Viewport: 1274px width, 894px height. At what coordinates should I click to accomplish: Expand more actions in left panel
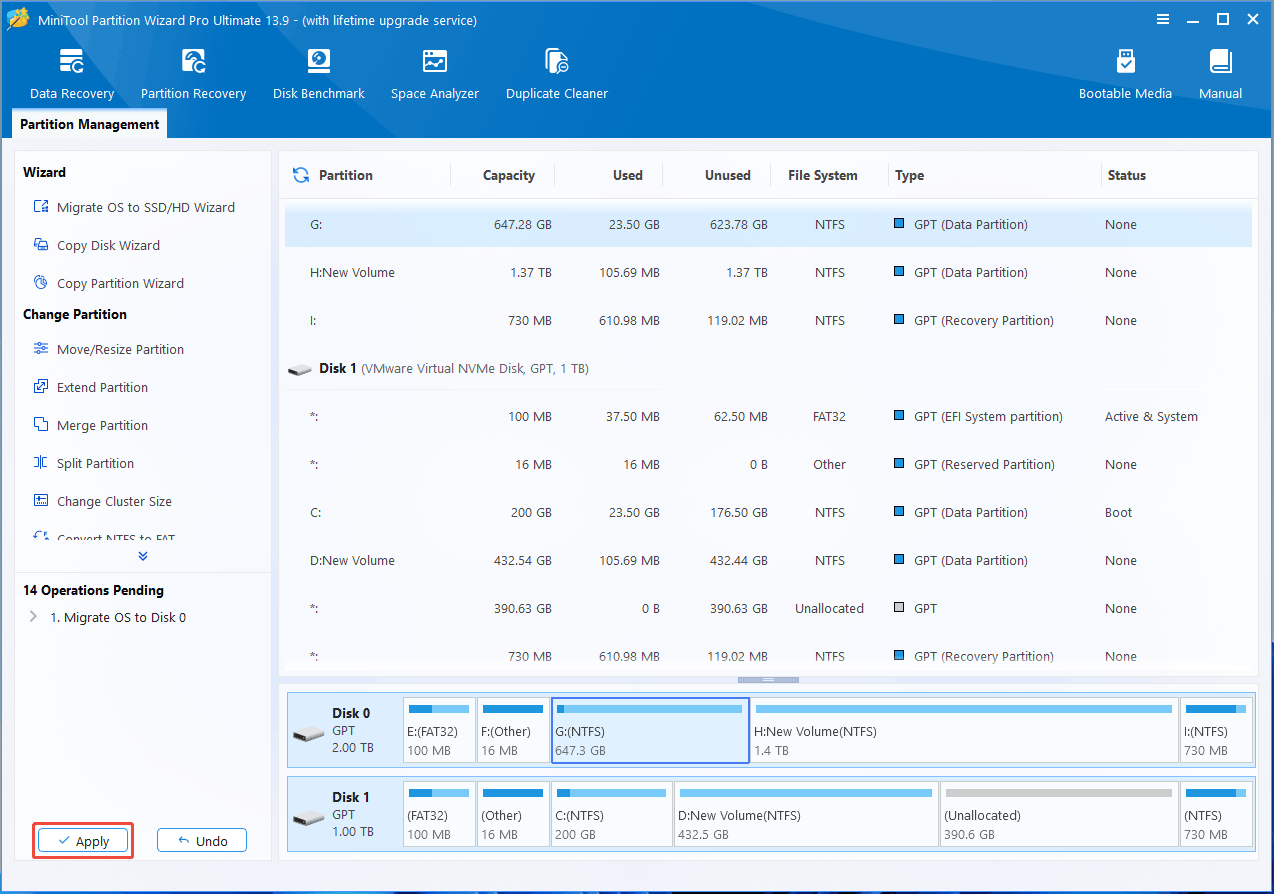click(143, 556)
